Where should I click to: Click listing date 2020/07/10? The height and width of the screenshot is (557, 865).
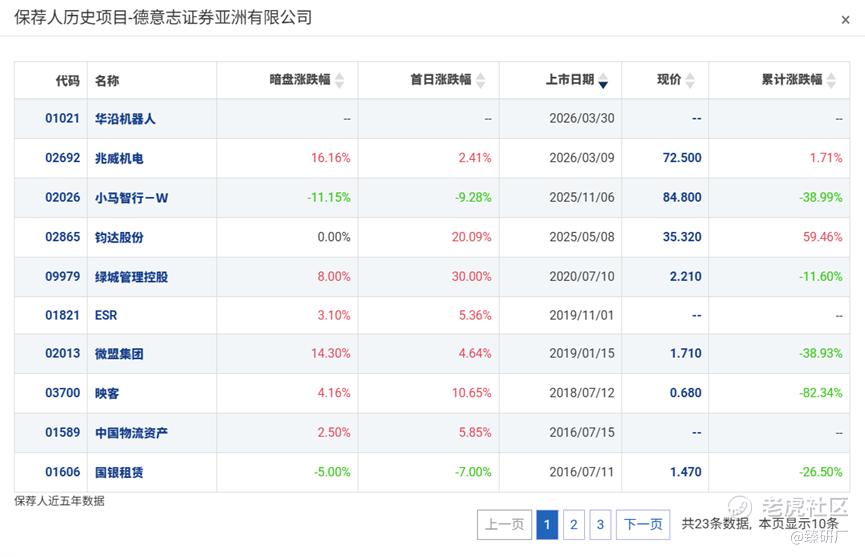581,276
